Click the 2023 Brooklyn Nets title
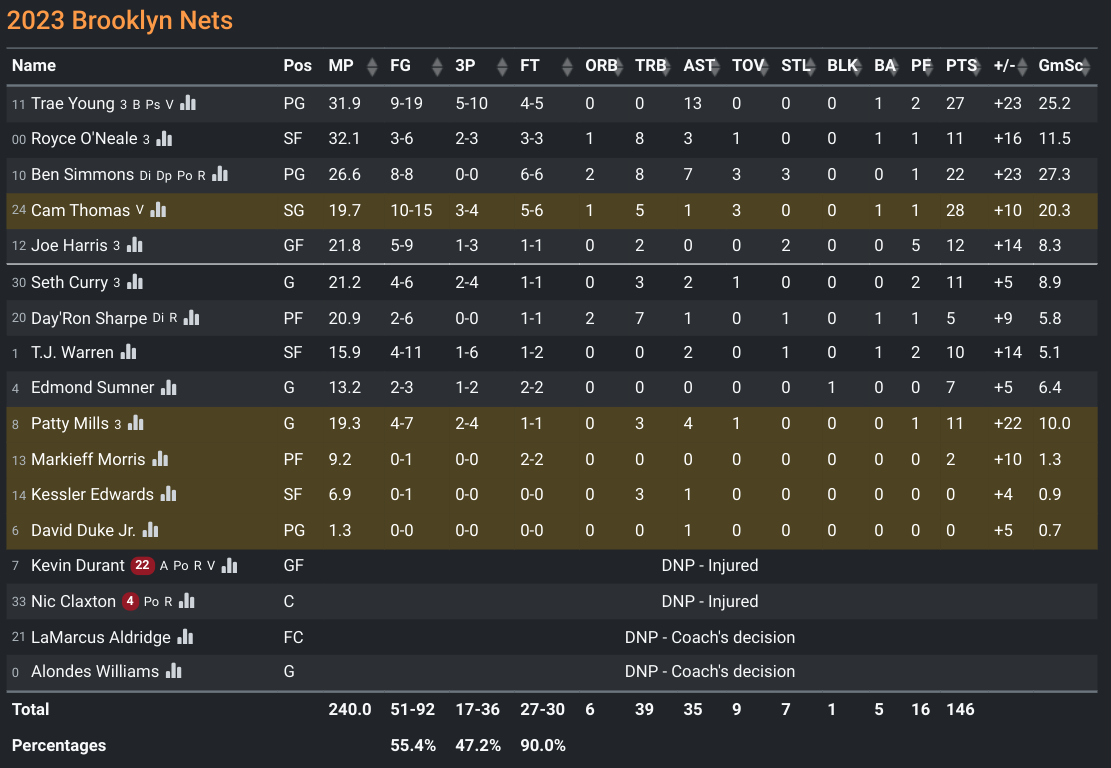 (120, 21)
